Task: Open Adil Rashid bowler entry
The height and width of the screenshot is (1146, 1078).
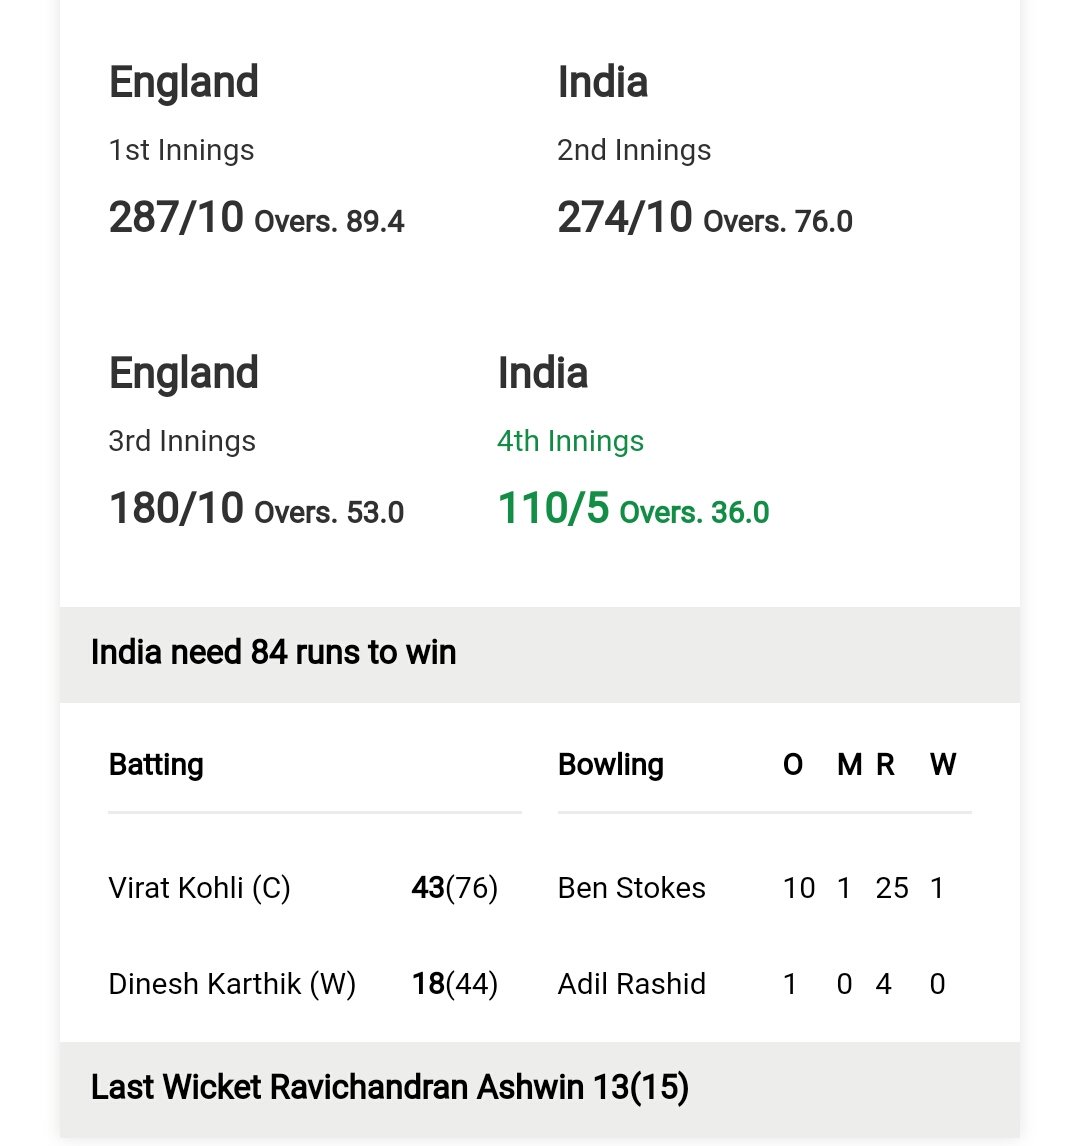Action: point(631,984)
